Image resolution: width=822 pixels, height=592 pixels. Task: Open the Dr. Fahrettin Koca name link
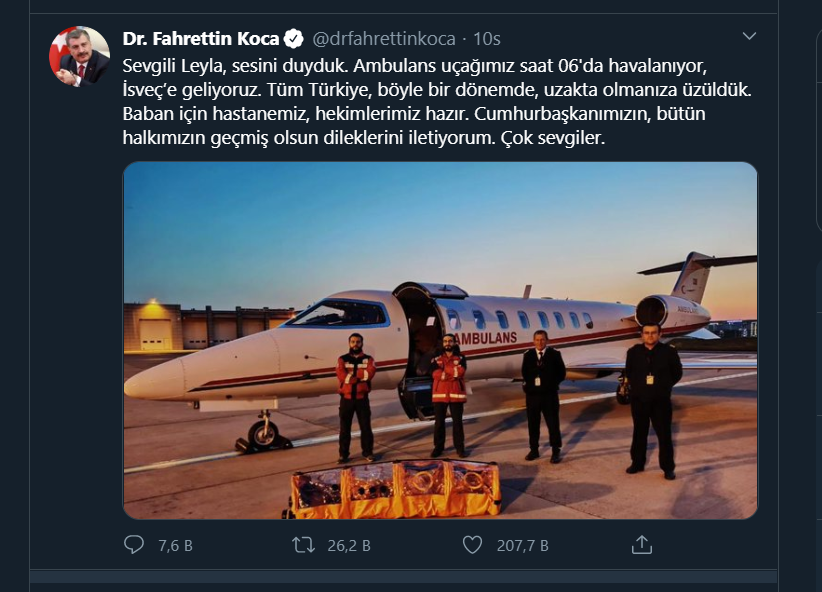click(200, 39)
